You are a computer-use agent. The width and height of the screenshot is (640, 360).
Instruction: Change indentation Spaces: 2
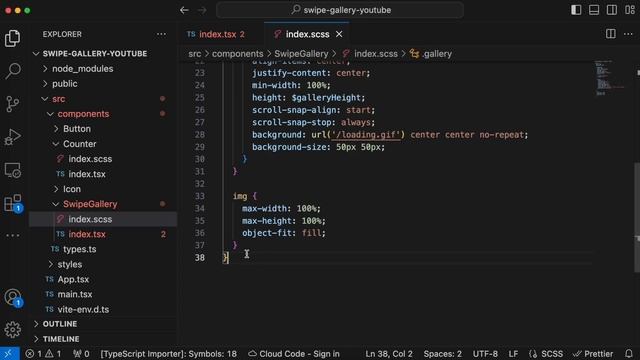pyautogui.click(x=442, y=353)
